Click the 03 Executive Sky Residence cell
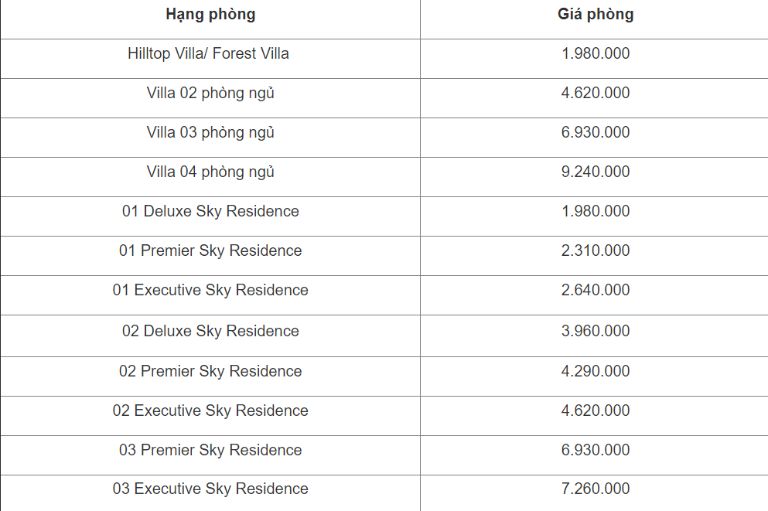 point(211,493)
